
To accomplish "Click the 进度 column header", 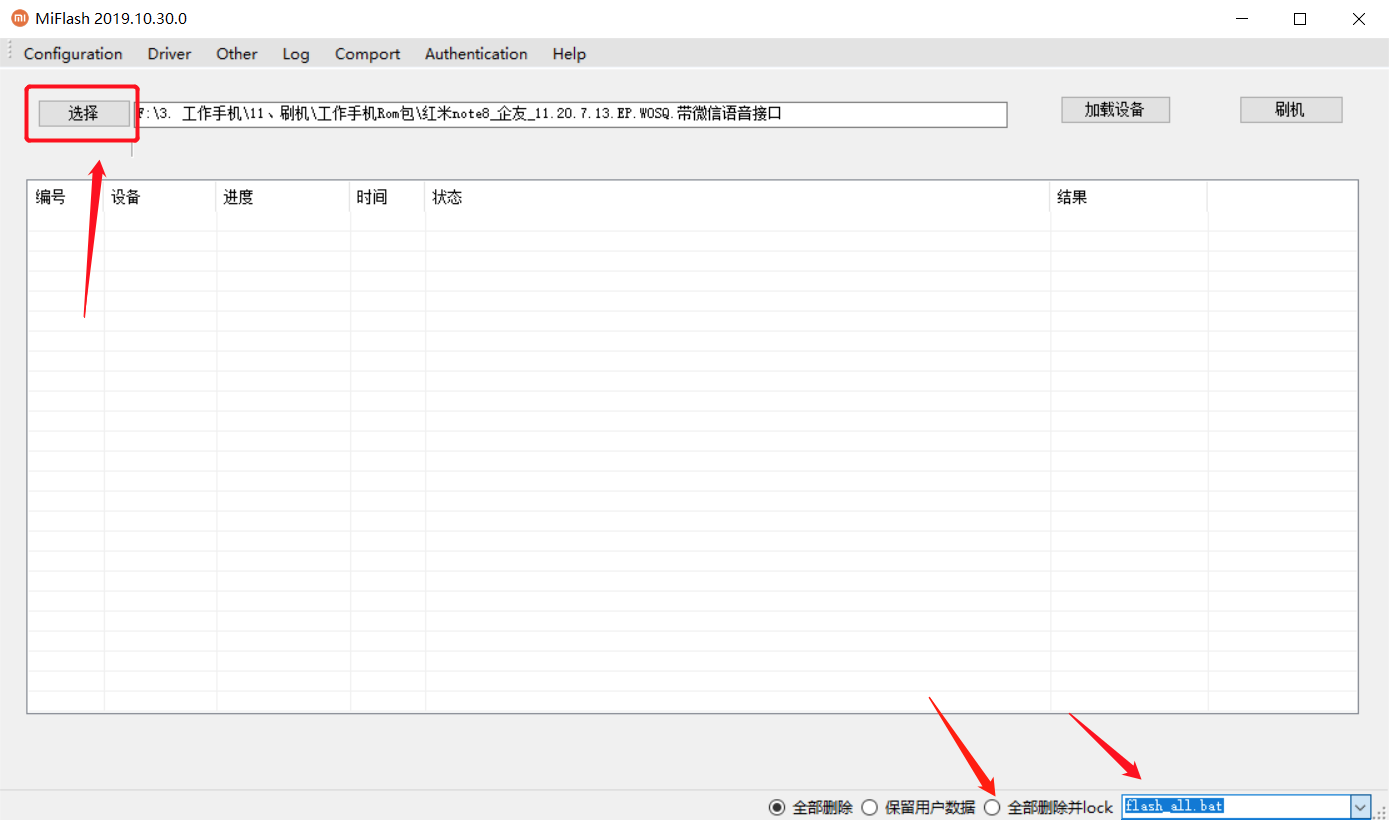I will coord(283,197).
